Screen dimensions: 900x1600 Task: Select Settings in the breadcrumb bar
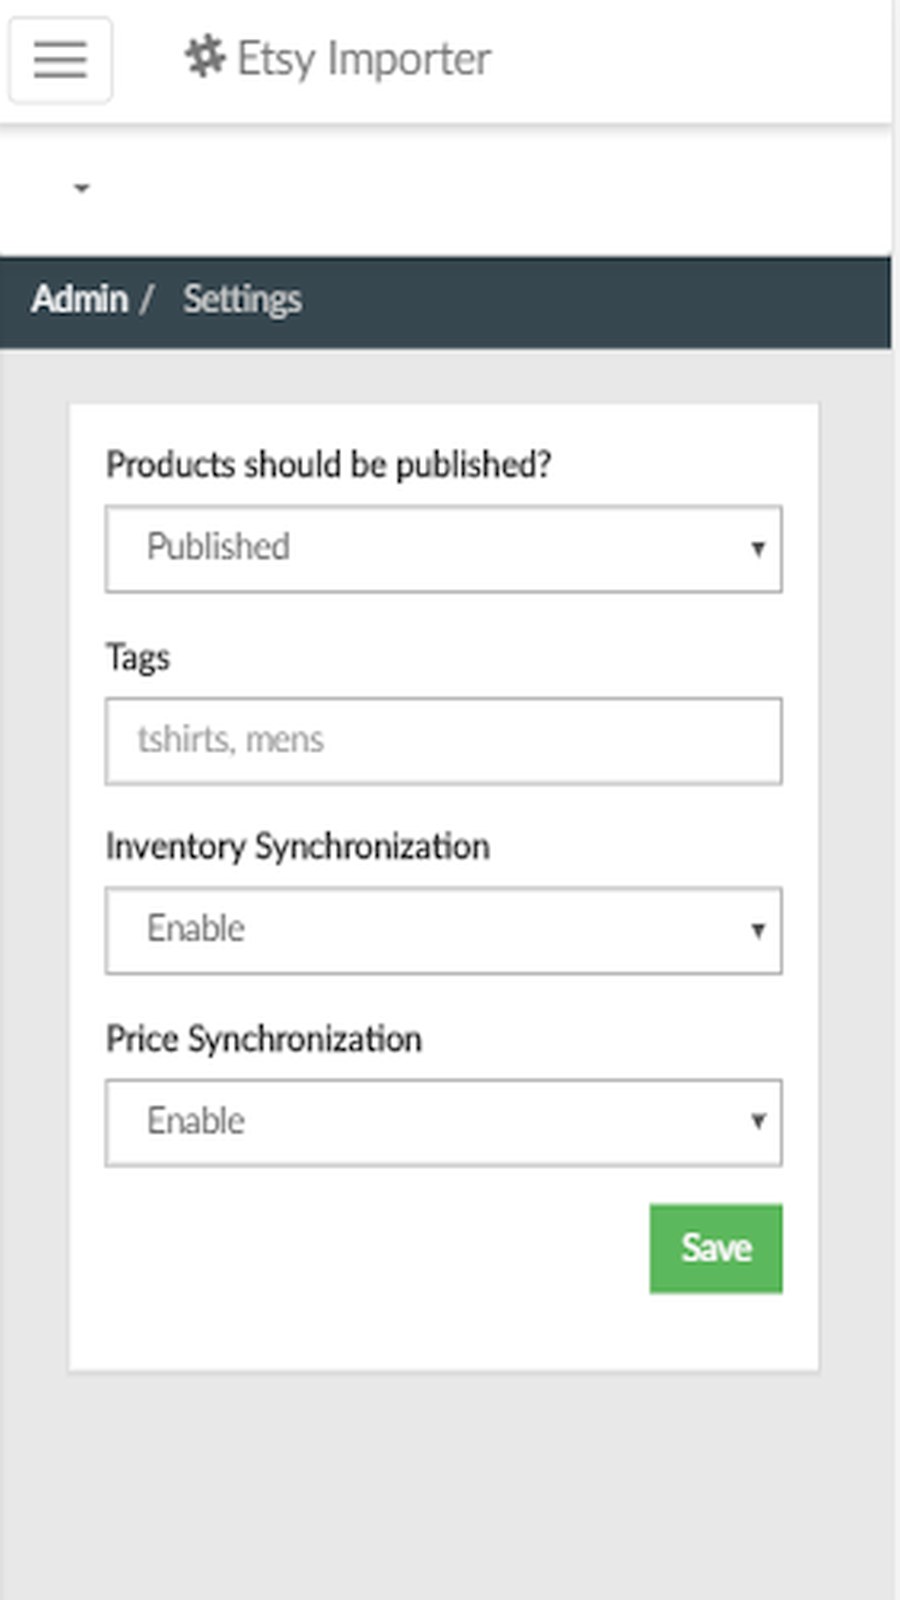pos(242,299)
